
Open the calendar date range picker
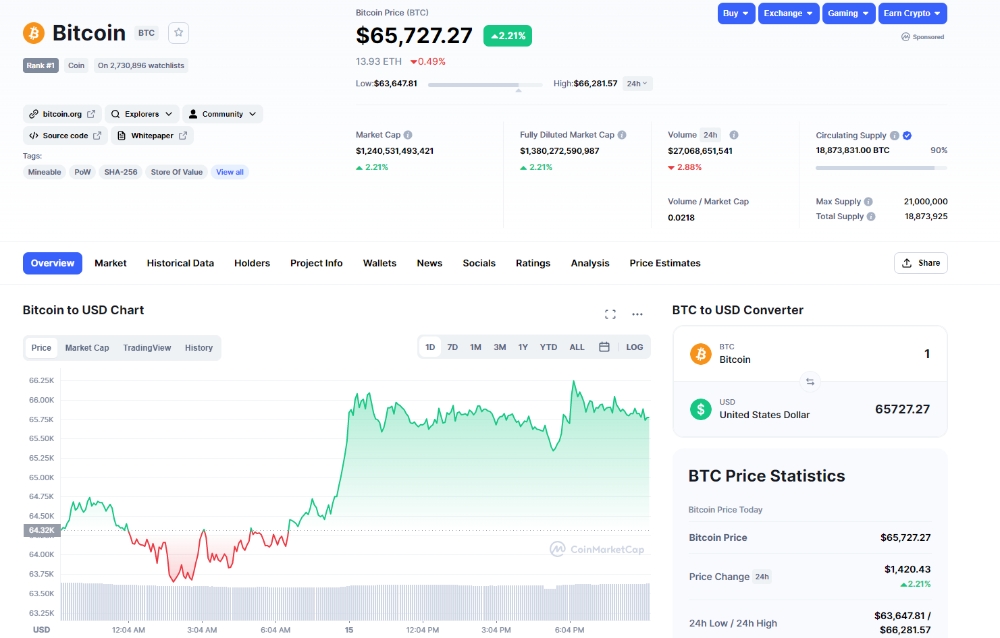pyautogui.click(x=604, y=347)
